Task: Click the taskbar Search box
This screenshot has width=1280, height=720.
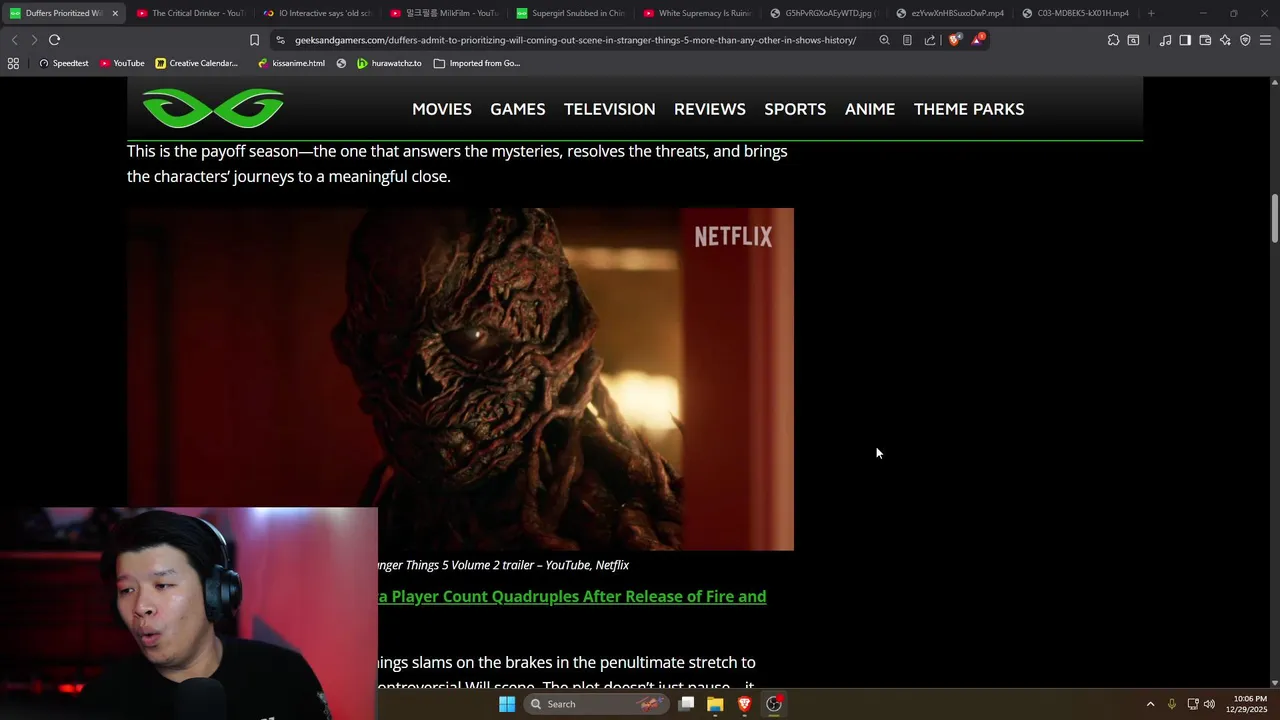Action: tap(595, 704)
